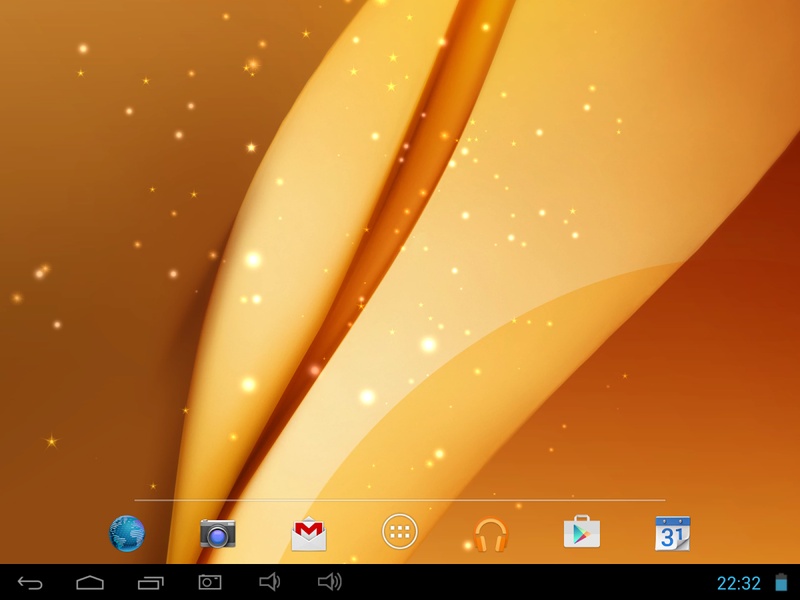
Task: Open the clock showing 22:32
Action: [739, 583]
